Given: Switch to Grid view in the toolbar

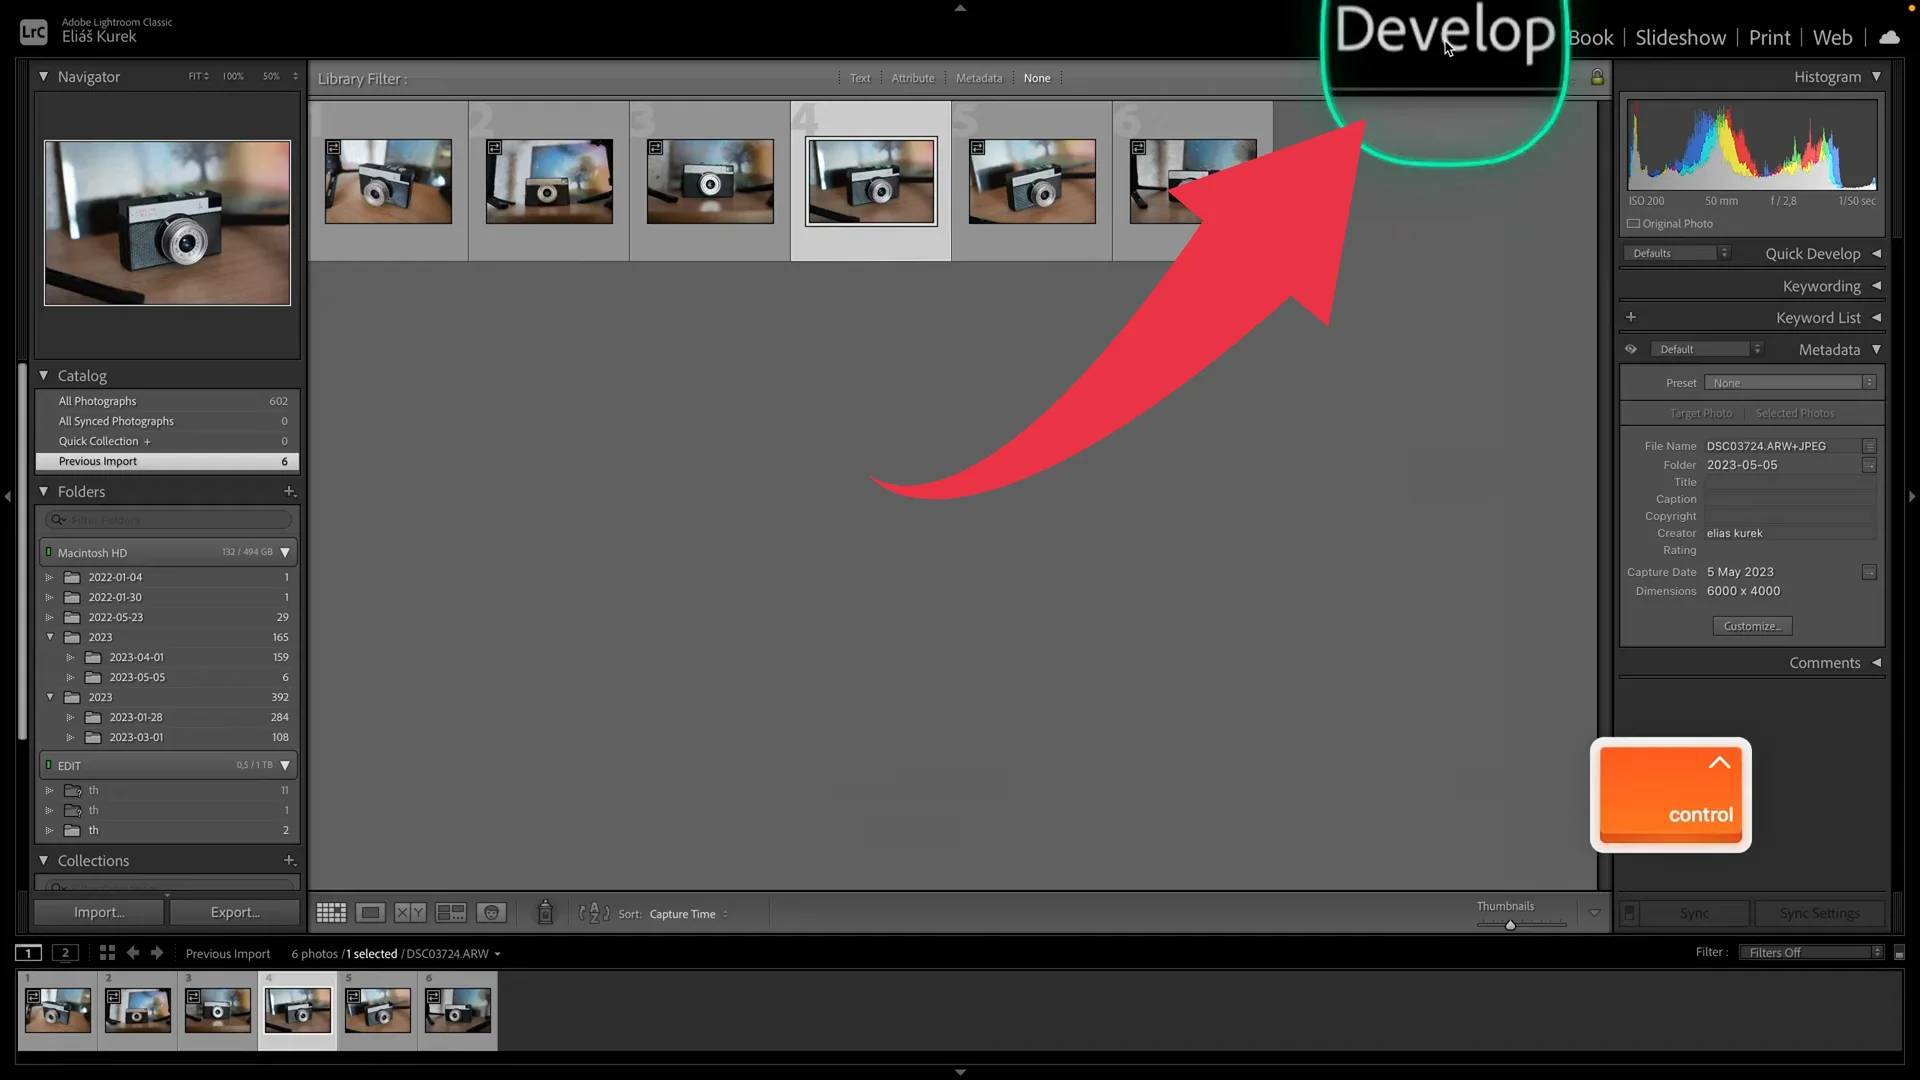Looking at the screenshot, I should pos(330,912).
